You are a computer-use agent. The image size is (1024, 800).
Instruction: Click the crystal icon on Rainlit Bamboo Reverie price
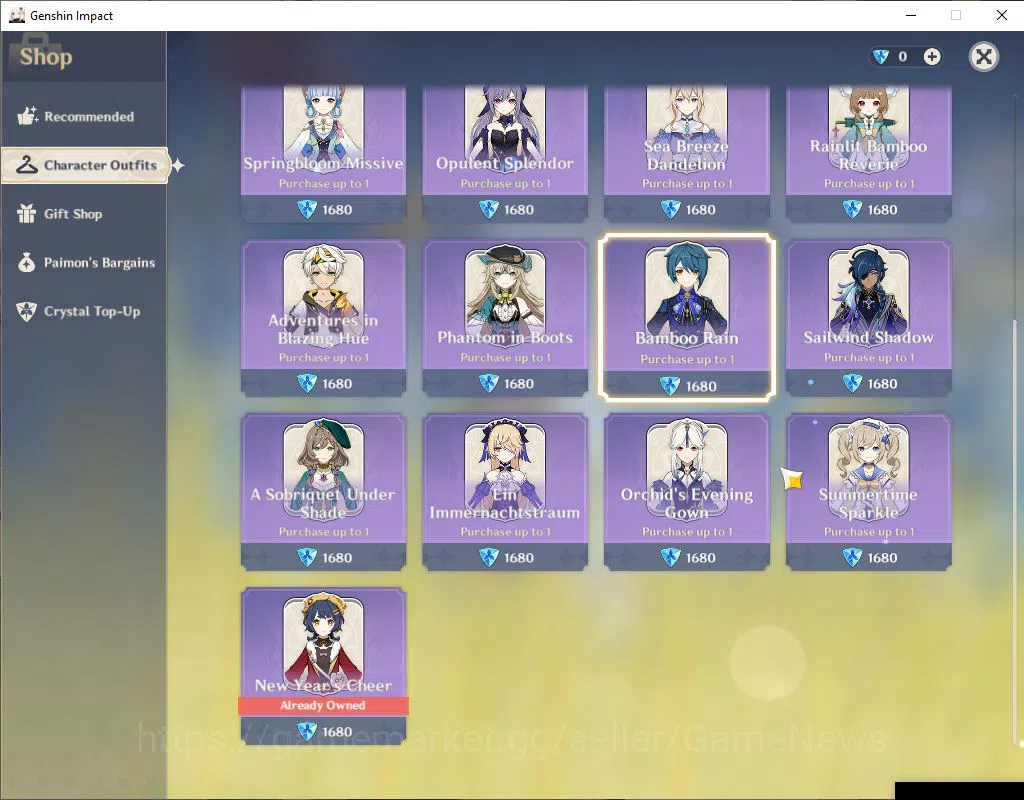[852, 209]
